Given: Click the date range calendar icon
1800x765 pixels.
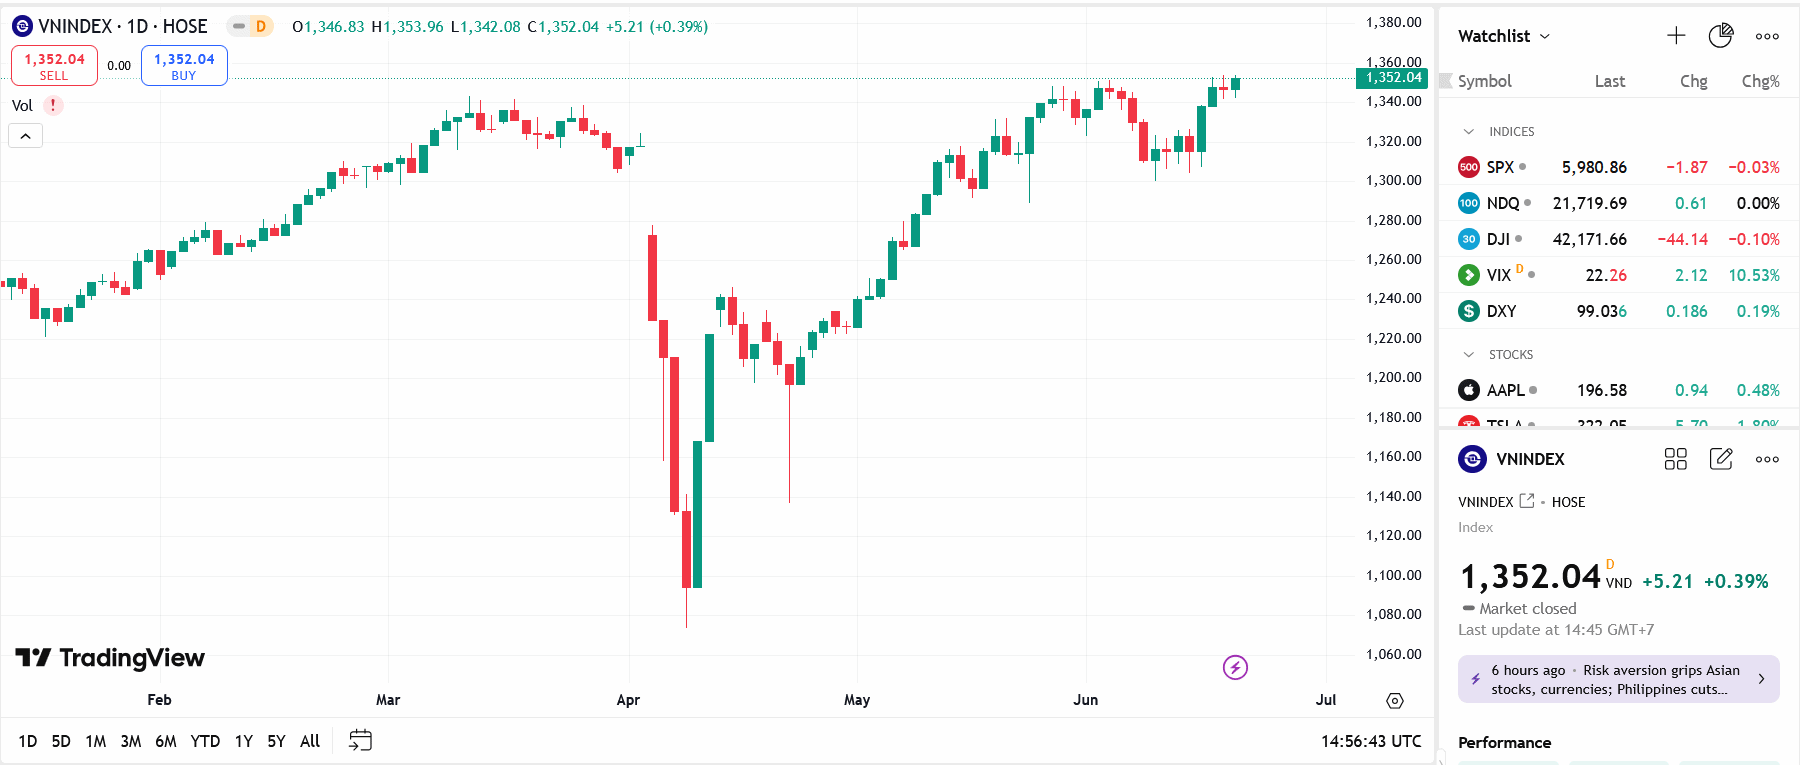Looking at the screenshot, I should (360, 740).
